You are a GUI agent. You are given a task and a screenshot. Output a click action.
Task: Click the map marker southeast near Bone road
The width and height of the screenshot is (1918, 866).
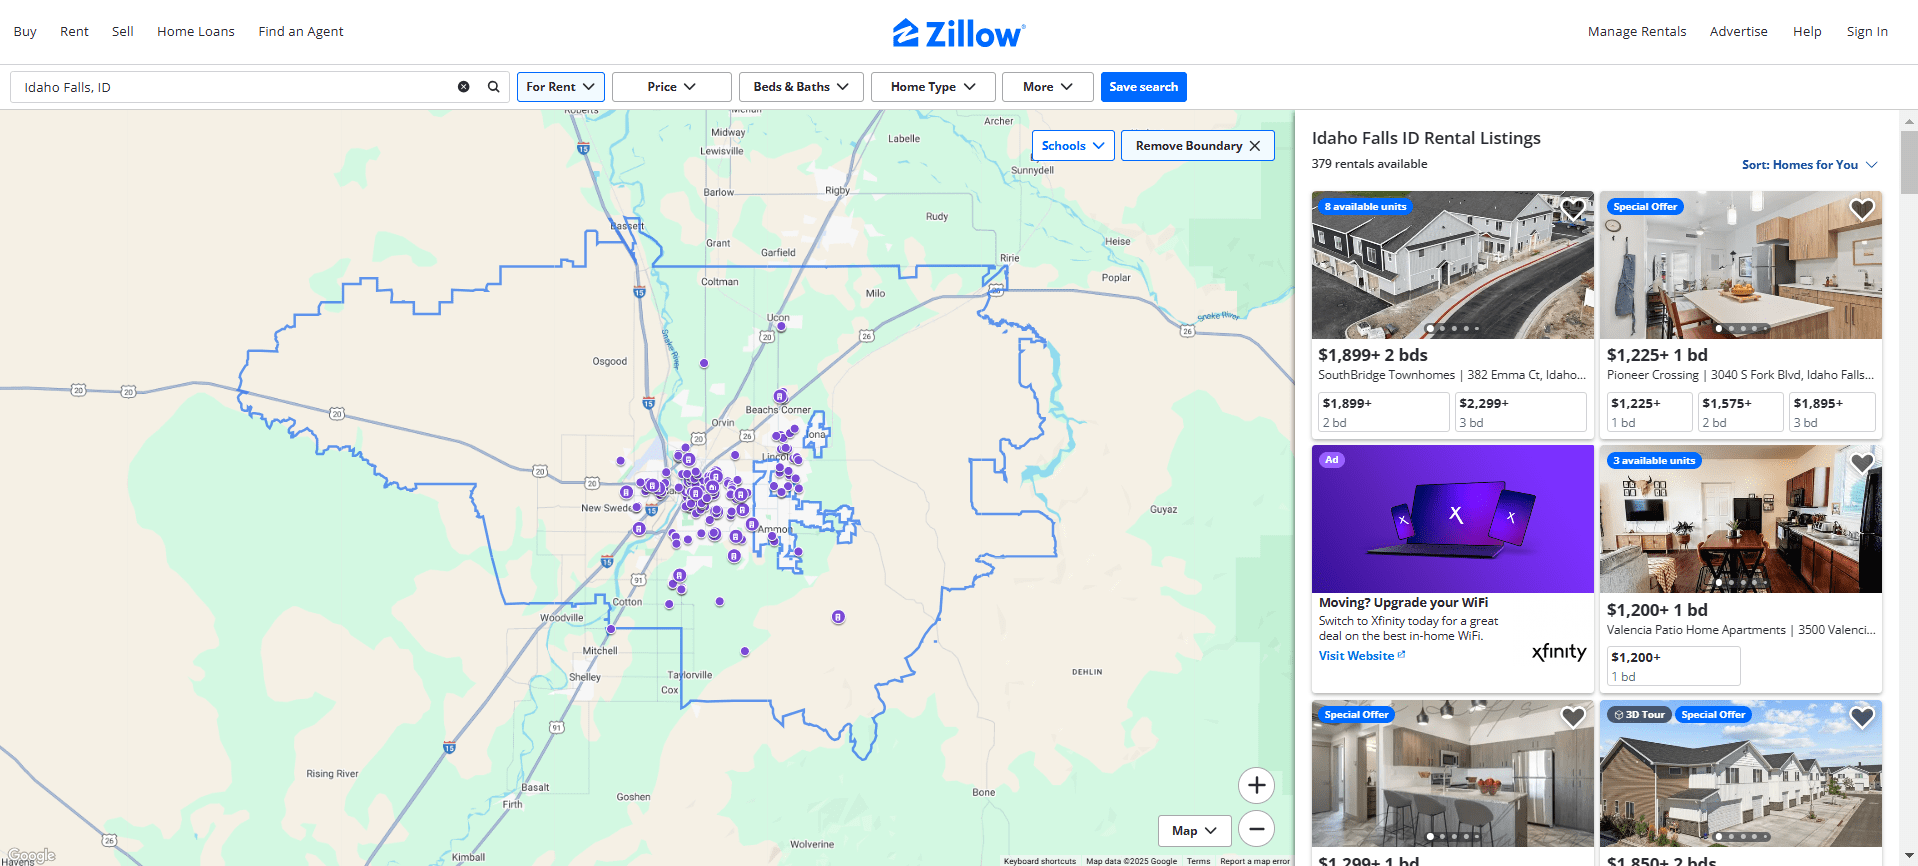(x=838, y=617)
